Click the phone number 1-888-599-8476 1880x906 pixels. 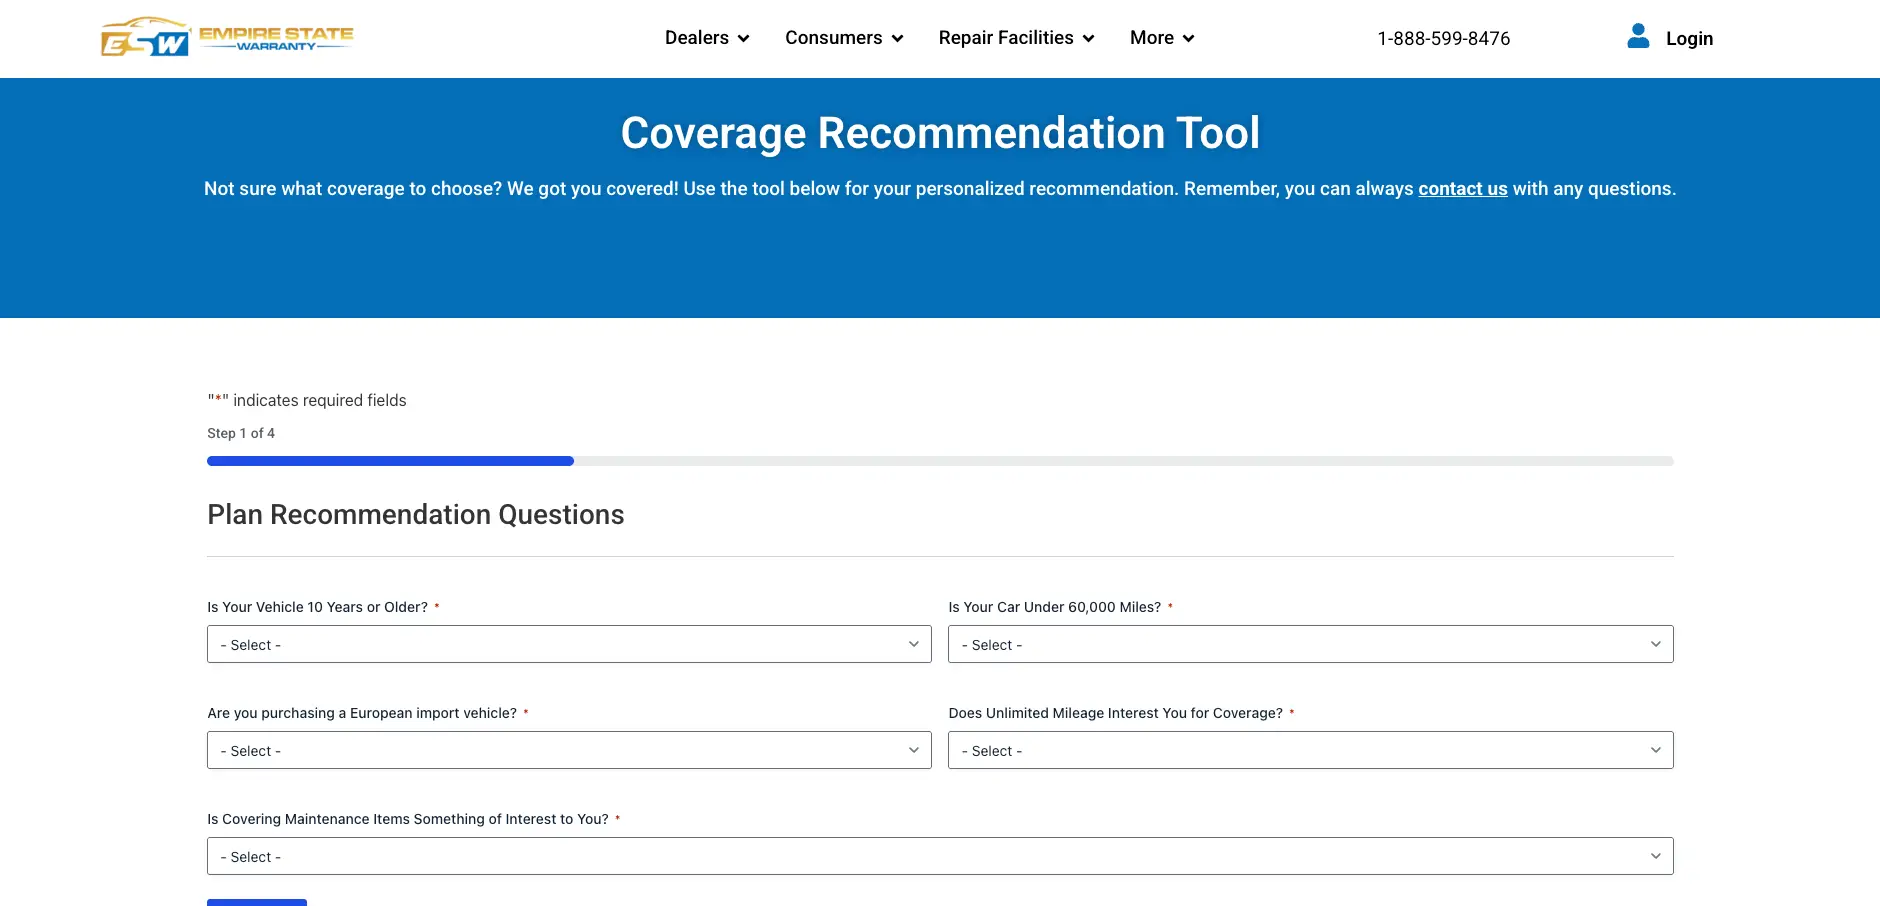point(1444,38)
